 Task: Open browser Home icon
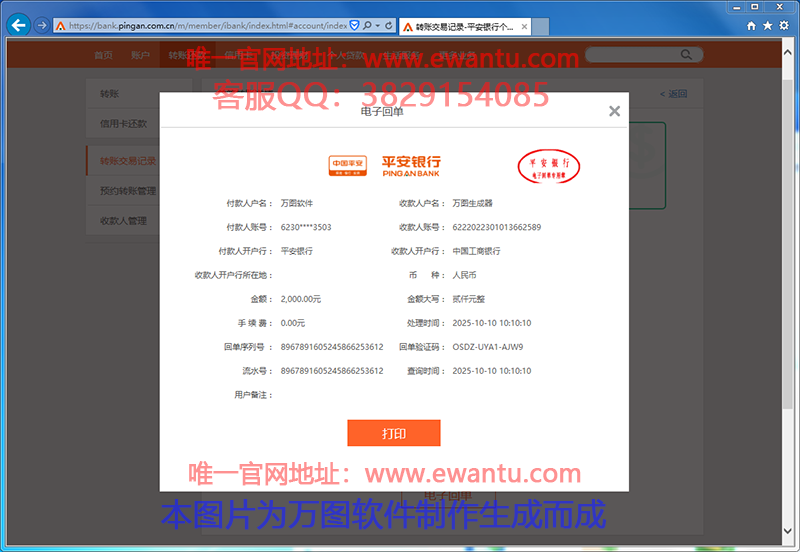(x=751, y=26)
